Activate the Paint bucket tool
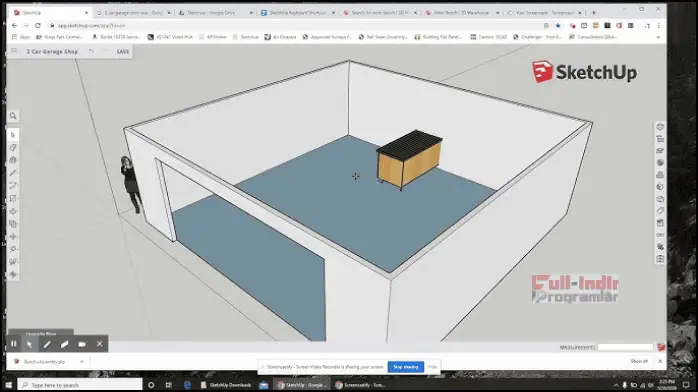Screen dimensions: 698x392 tap(13, 160)
